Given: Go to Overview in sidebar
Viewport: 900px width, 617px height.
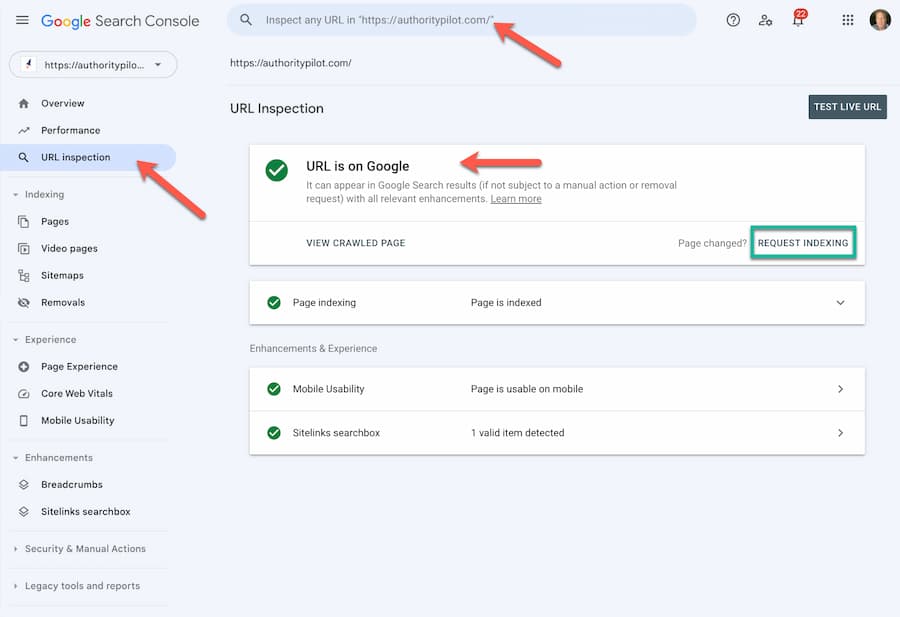Looking at the screenshot, I should pyautogui.click(x=63, y=104).
